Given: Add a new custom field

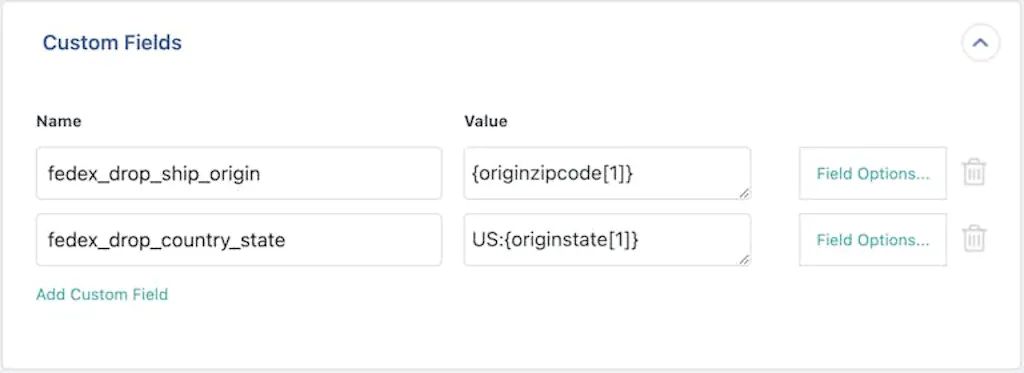Looking at the screenshot, I should tap(102, 295).
